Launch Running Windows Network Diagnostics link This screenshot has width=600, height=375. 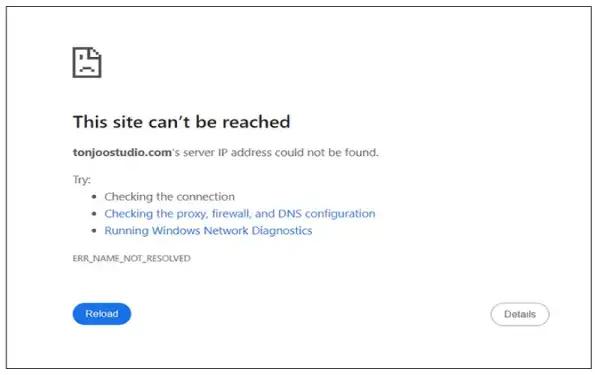point(208,231)
